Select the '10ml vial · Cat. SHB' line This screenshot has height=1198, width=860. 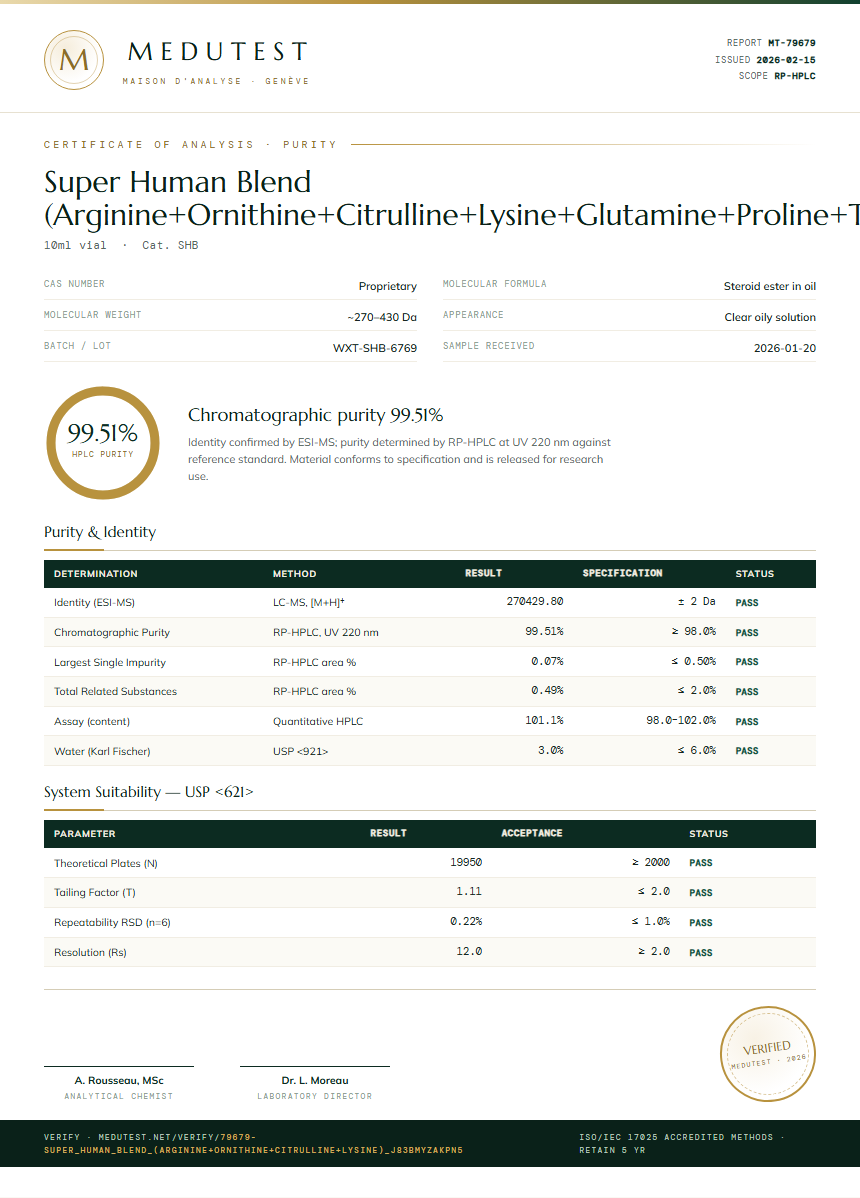click(x=121, y=245)
